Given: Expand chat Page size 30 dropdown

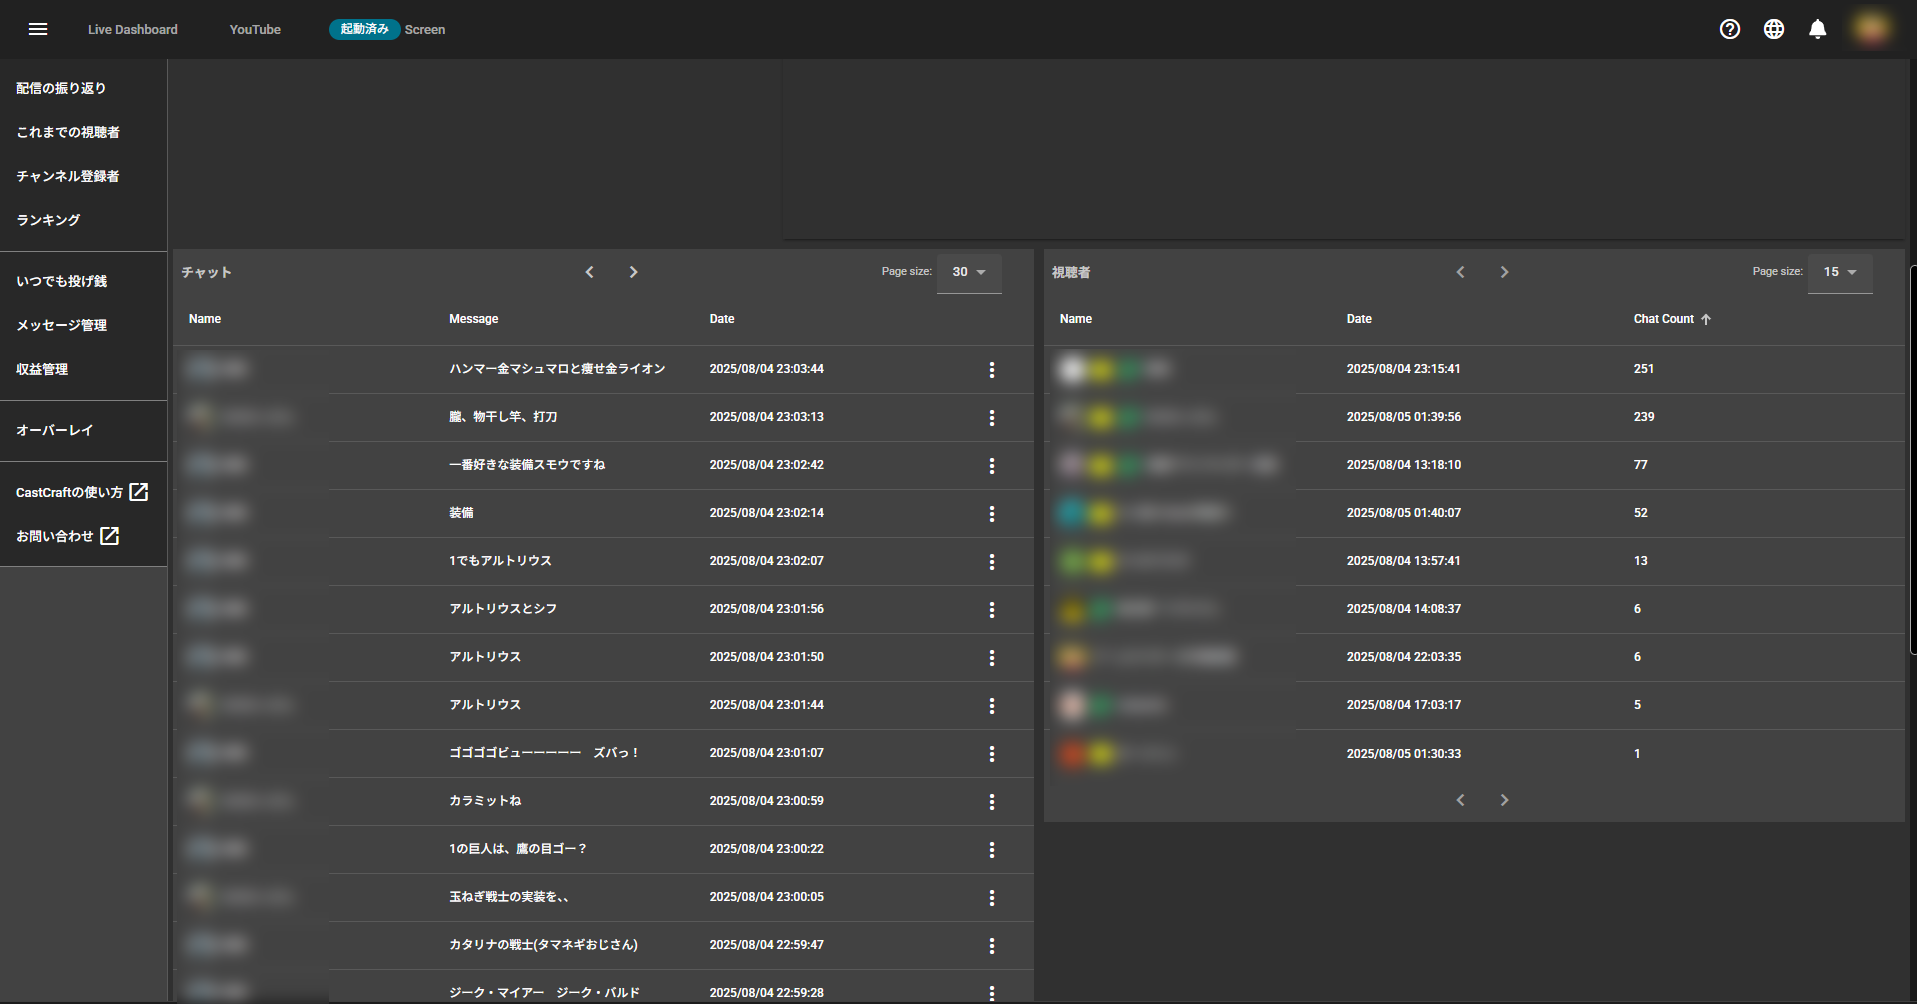Looking at the screenshot, I should [969, 272].
